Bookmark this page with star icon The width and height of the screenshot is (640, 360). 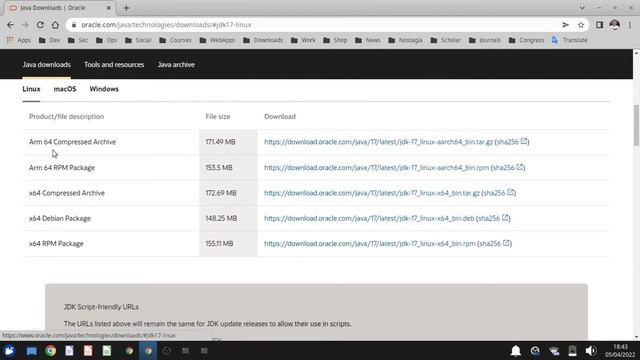(581, 25)
